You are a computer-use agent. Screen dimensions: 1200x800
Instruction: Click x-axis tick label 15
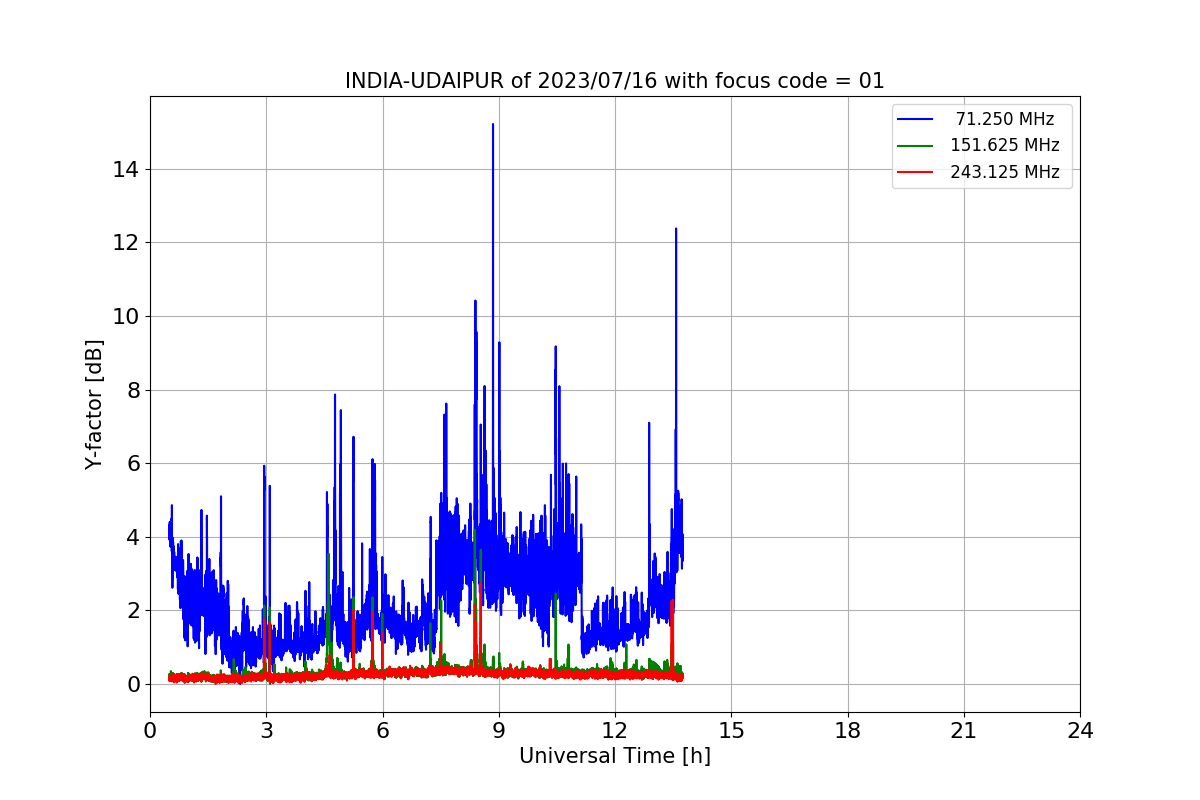[x=731, y=731]
